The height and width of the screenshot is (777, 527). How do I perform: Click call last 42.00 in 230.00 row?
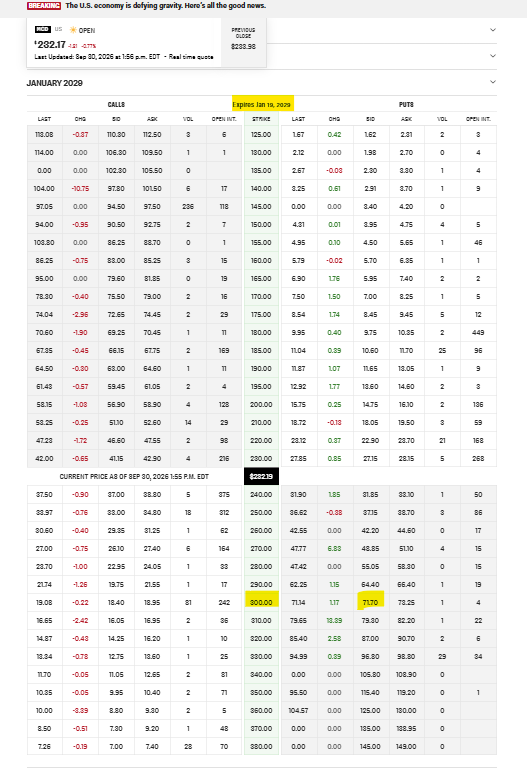(44, 458)
